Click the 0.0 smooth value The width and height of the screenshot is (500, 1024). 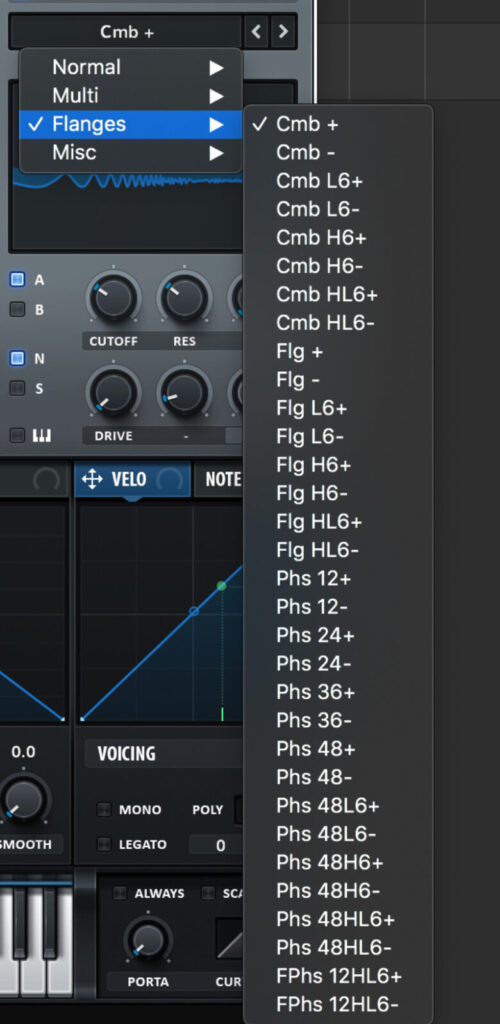[23, 752]
